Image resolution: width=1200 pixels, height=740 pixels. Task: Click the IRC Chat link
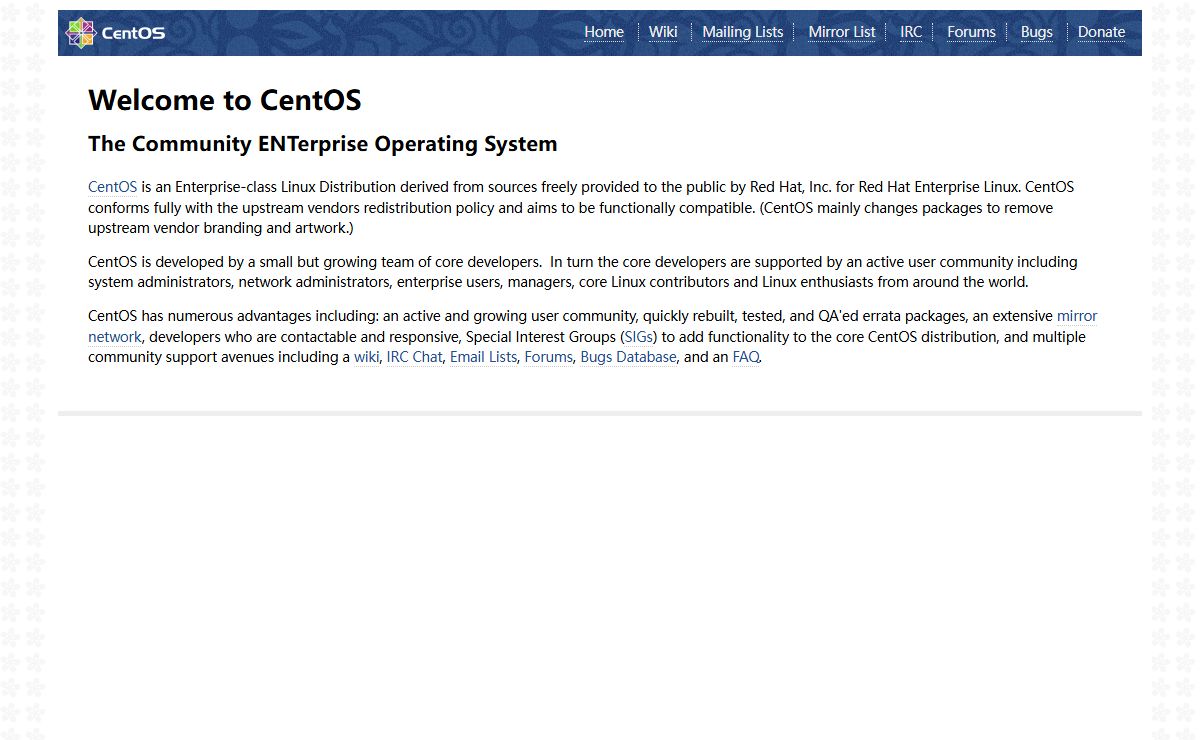(414, 357)
